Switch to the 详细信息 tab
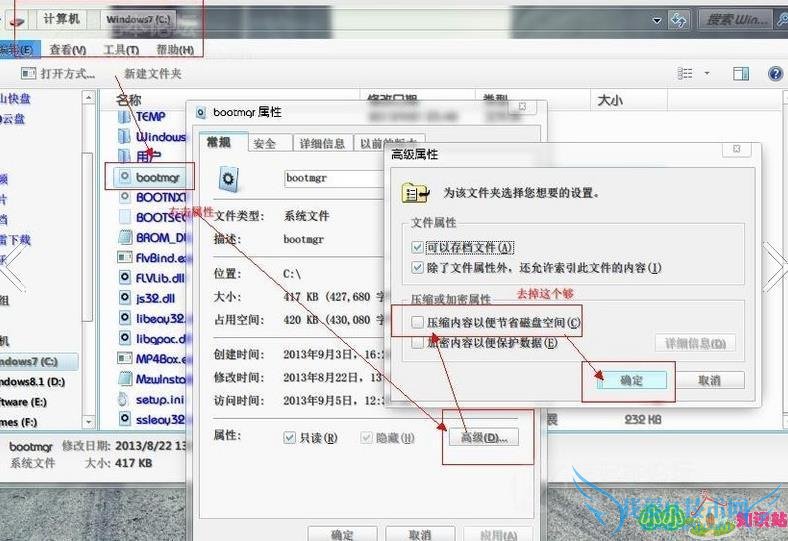 322,144
